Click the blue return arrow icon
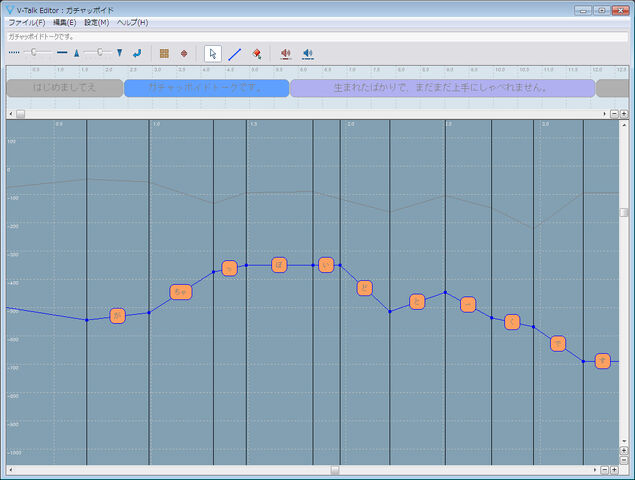The height and width of the screenshot is (480, 635). click(137, 53)
